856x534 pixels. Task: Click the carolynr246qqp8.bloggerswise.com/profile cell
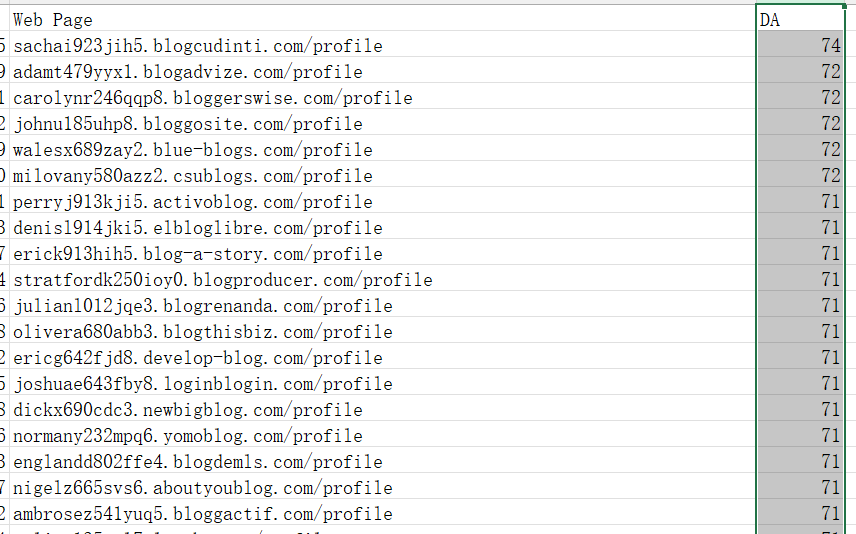point(382,97)
